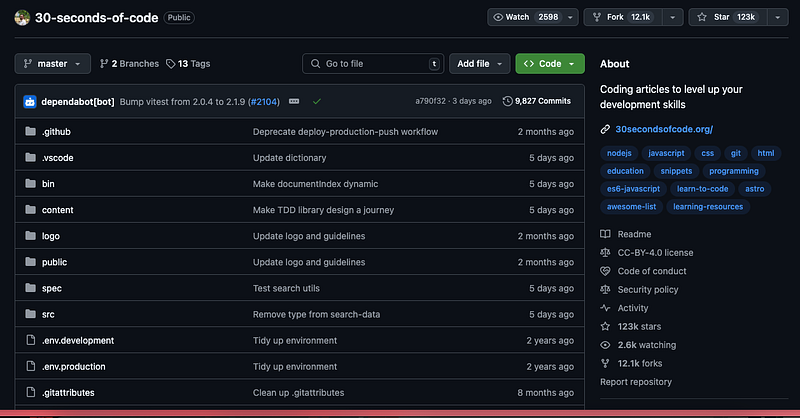The width and height of the screenshot is (800, 418).
Task: Open commit 'Remove type from search-data'
Action: point(316,314)
